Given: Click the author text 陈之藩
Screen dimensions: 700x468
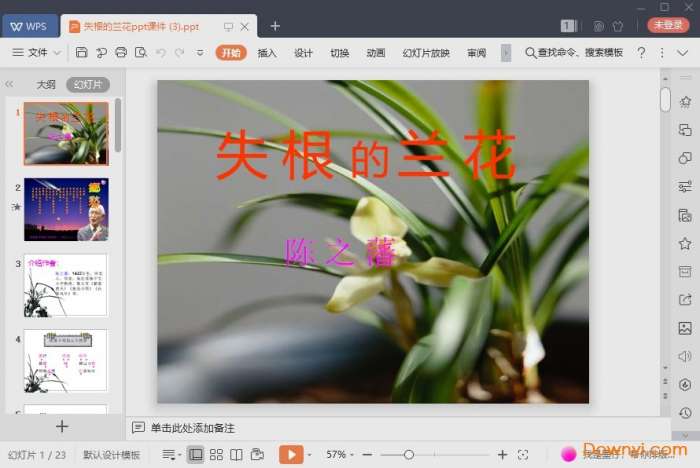Looking at the screenshot, I should pyautogui.click(x=341, y=253).
